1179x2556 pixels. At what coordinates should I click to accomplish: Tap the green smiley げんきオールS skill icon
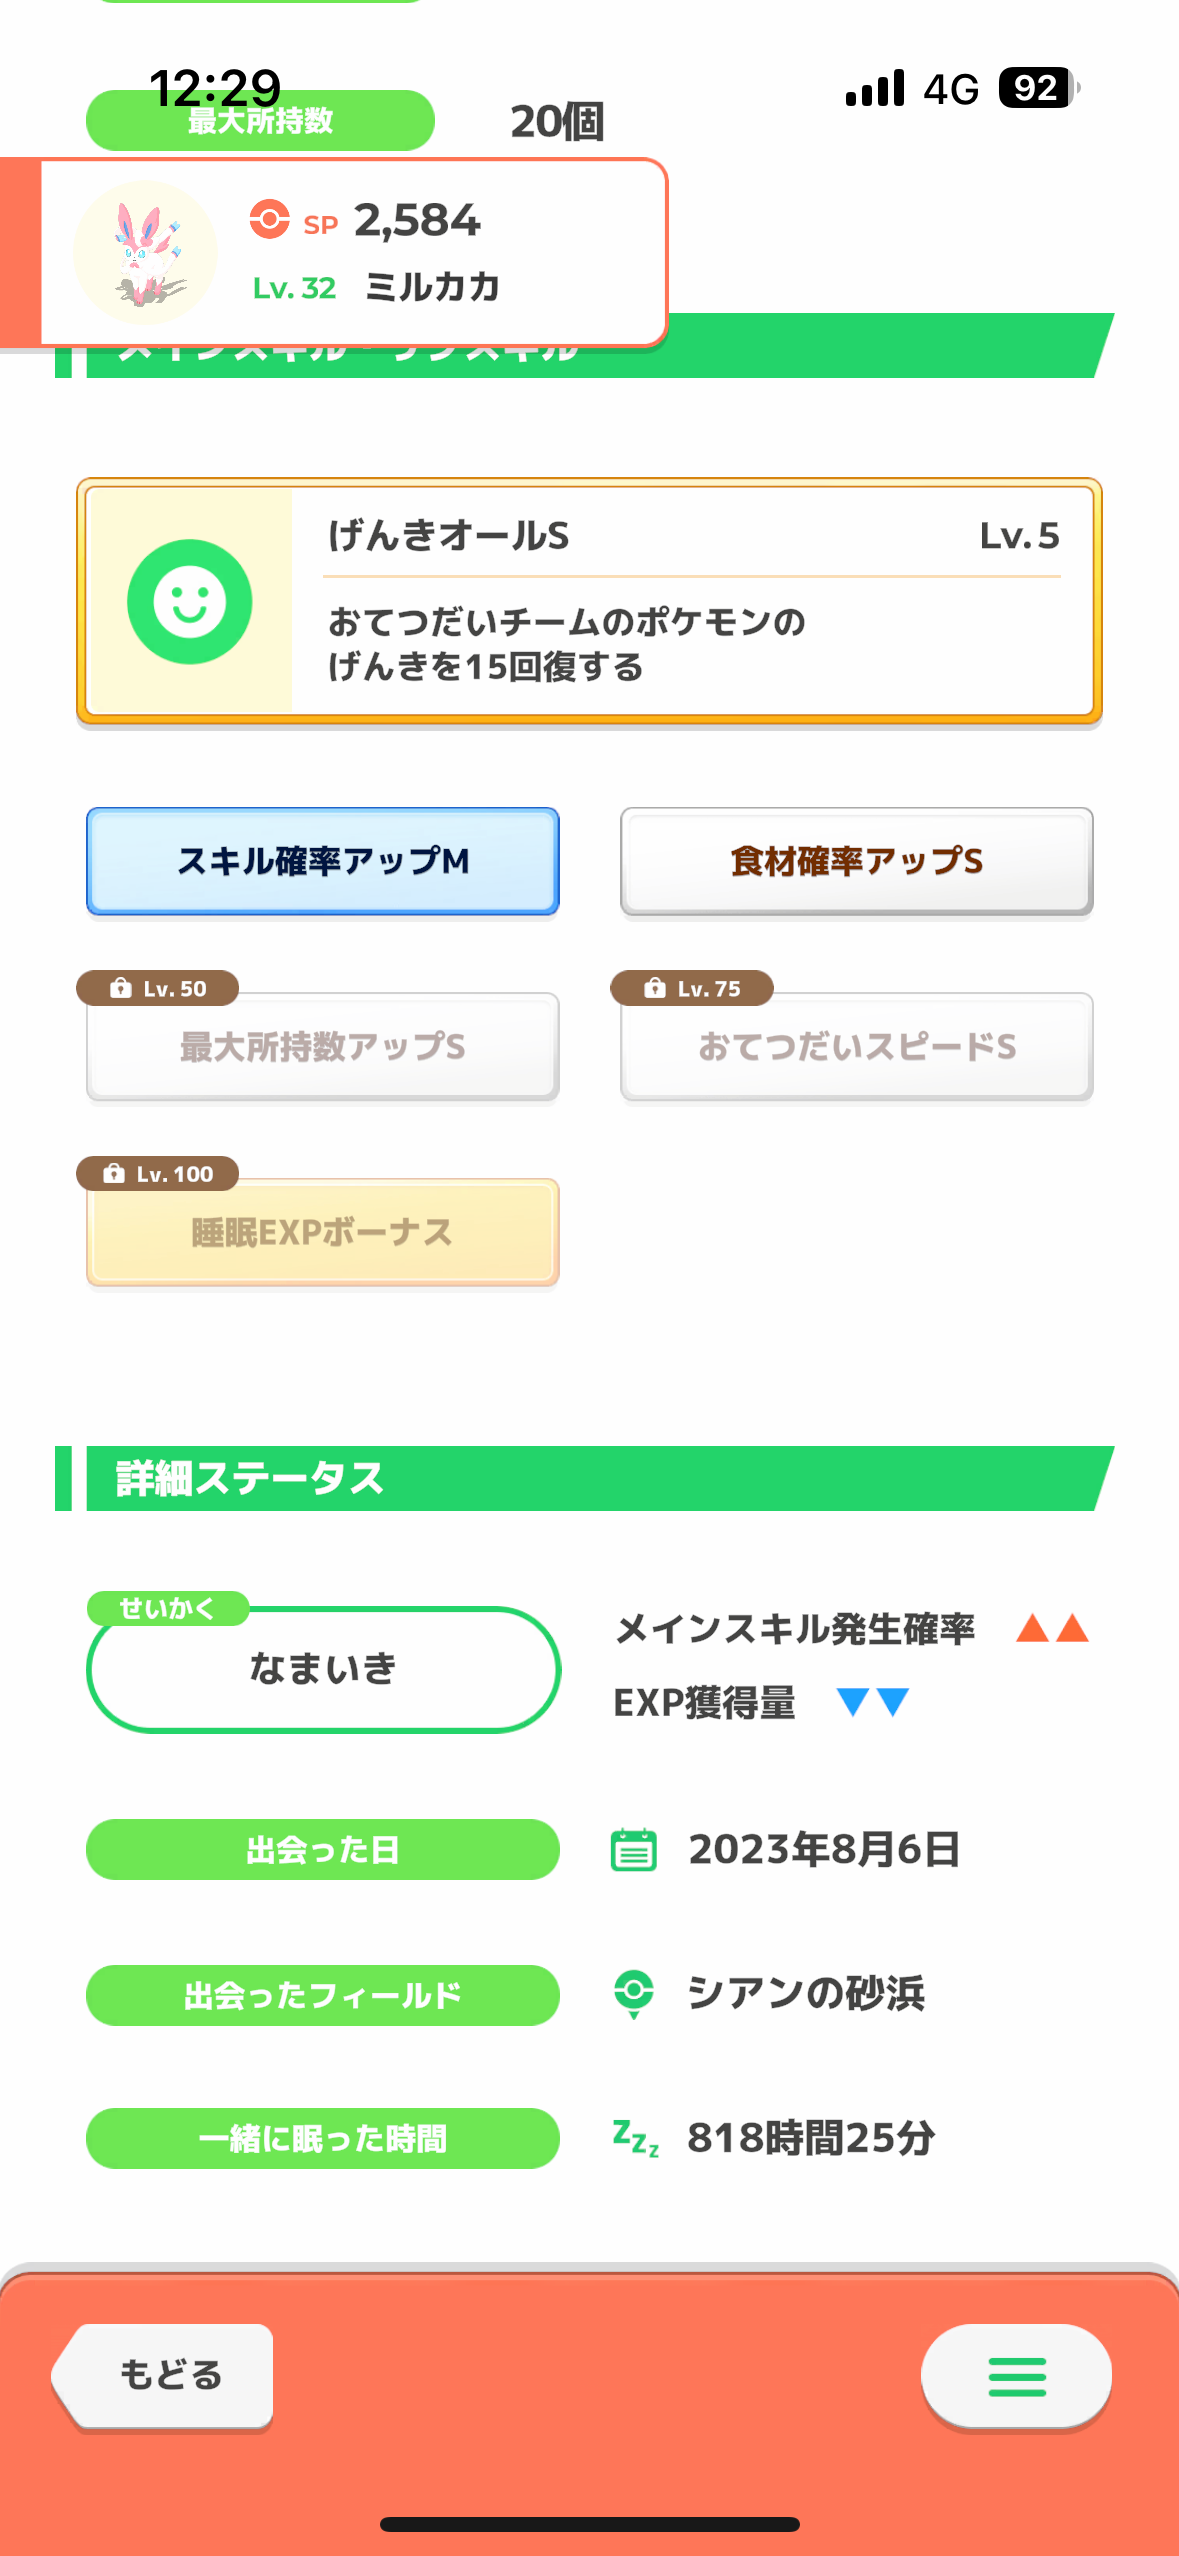click(189, 601)
